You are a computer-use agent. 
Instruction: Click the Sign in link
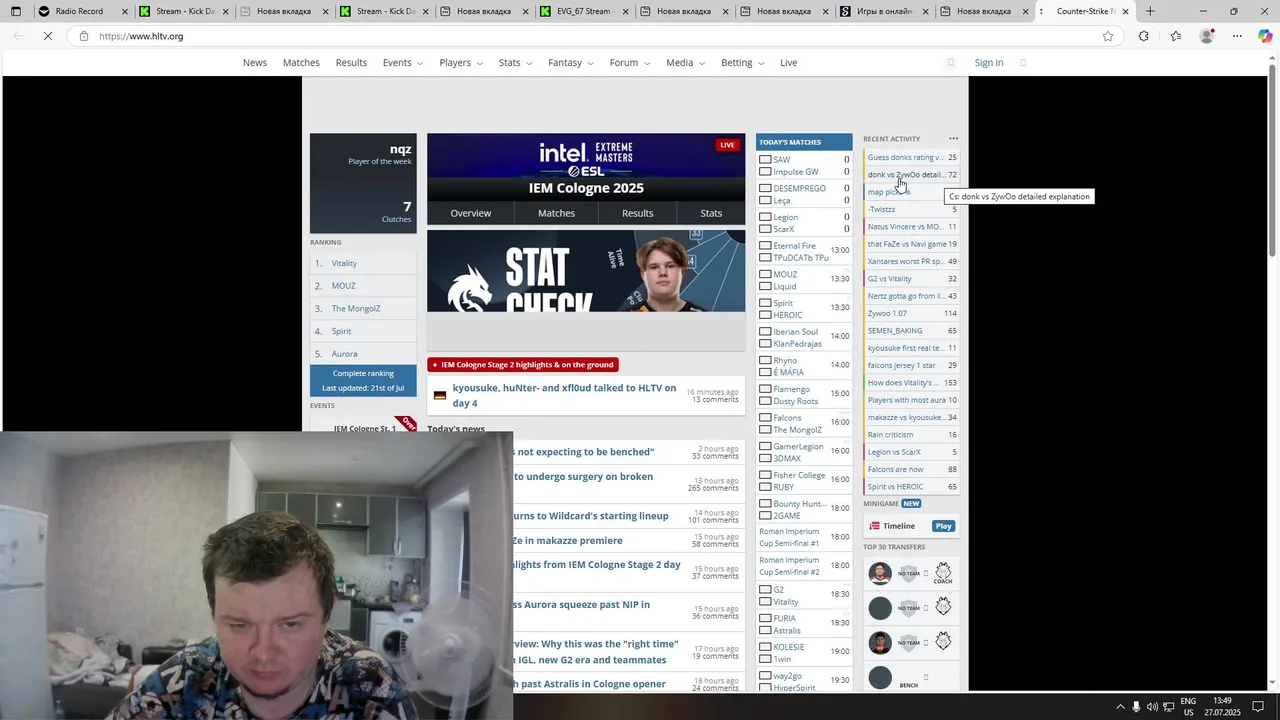point(989,62)
